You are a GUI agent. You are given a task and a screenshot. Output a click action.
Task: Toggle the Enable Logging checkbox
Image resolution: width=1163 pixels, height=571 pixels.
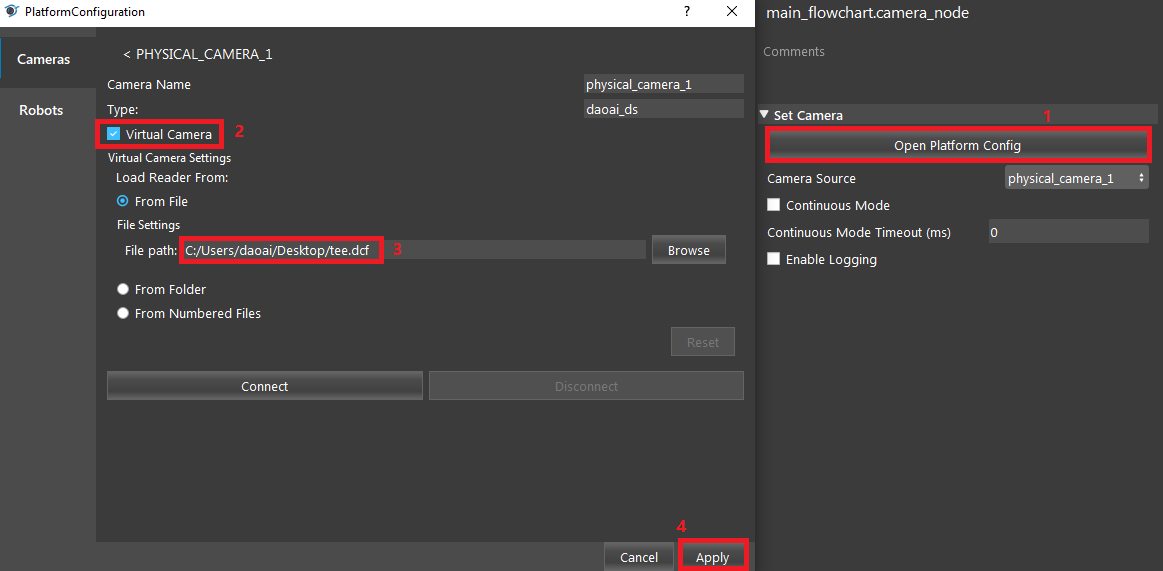click(x=774, y=259)
